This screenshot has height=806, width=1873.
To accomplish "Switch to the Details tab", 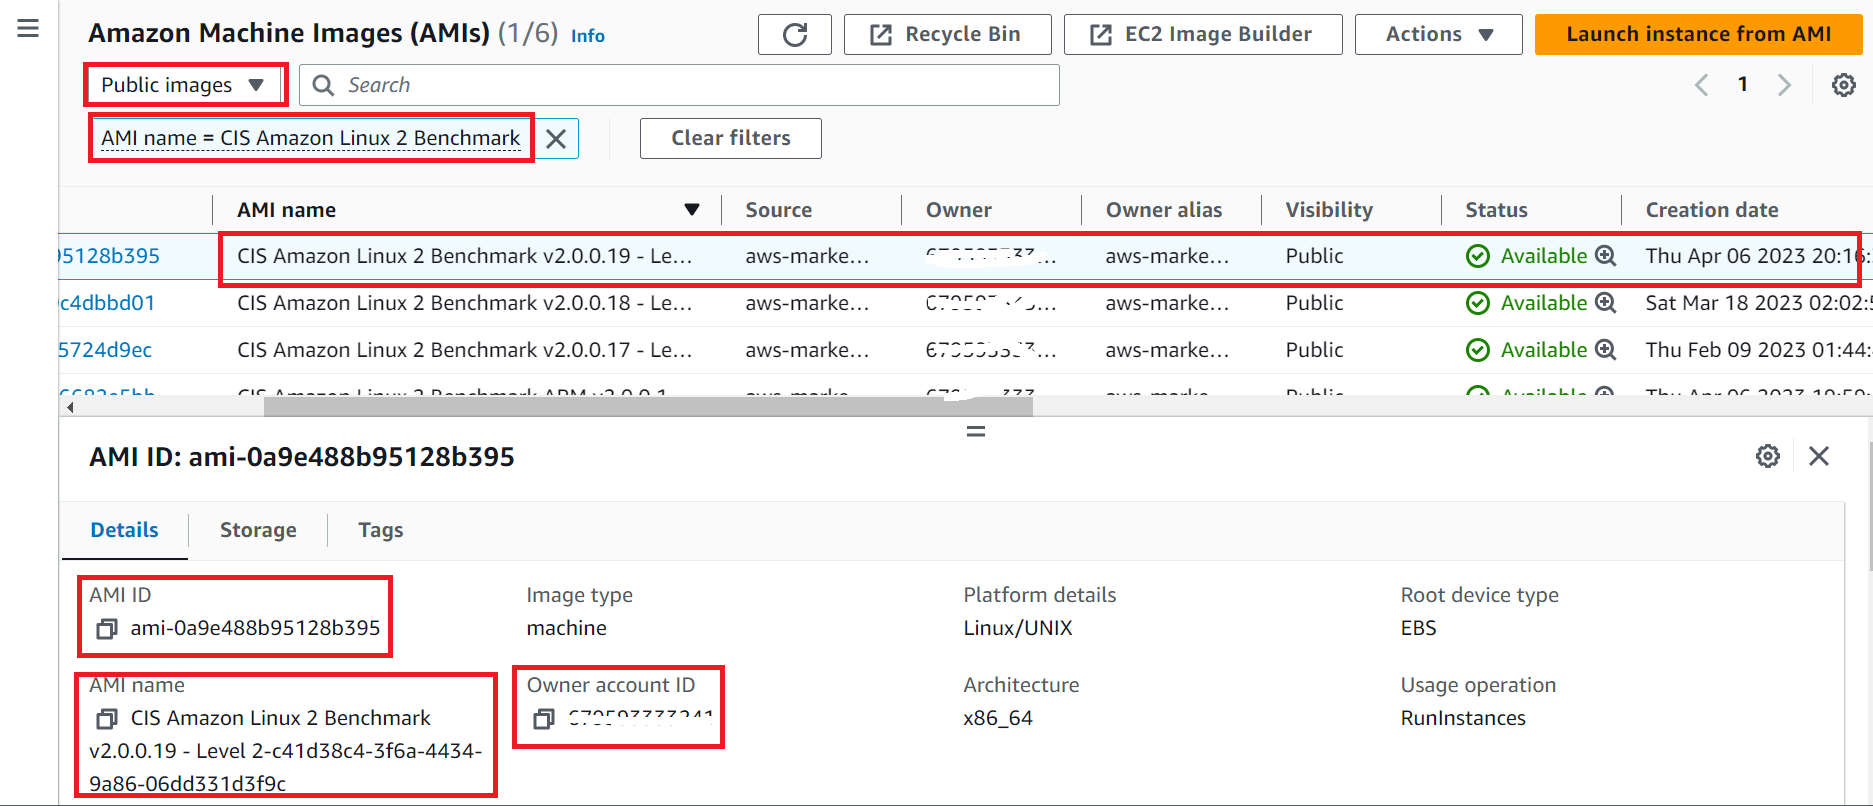I will pyautogui.click(x=125, y=530).
